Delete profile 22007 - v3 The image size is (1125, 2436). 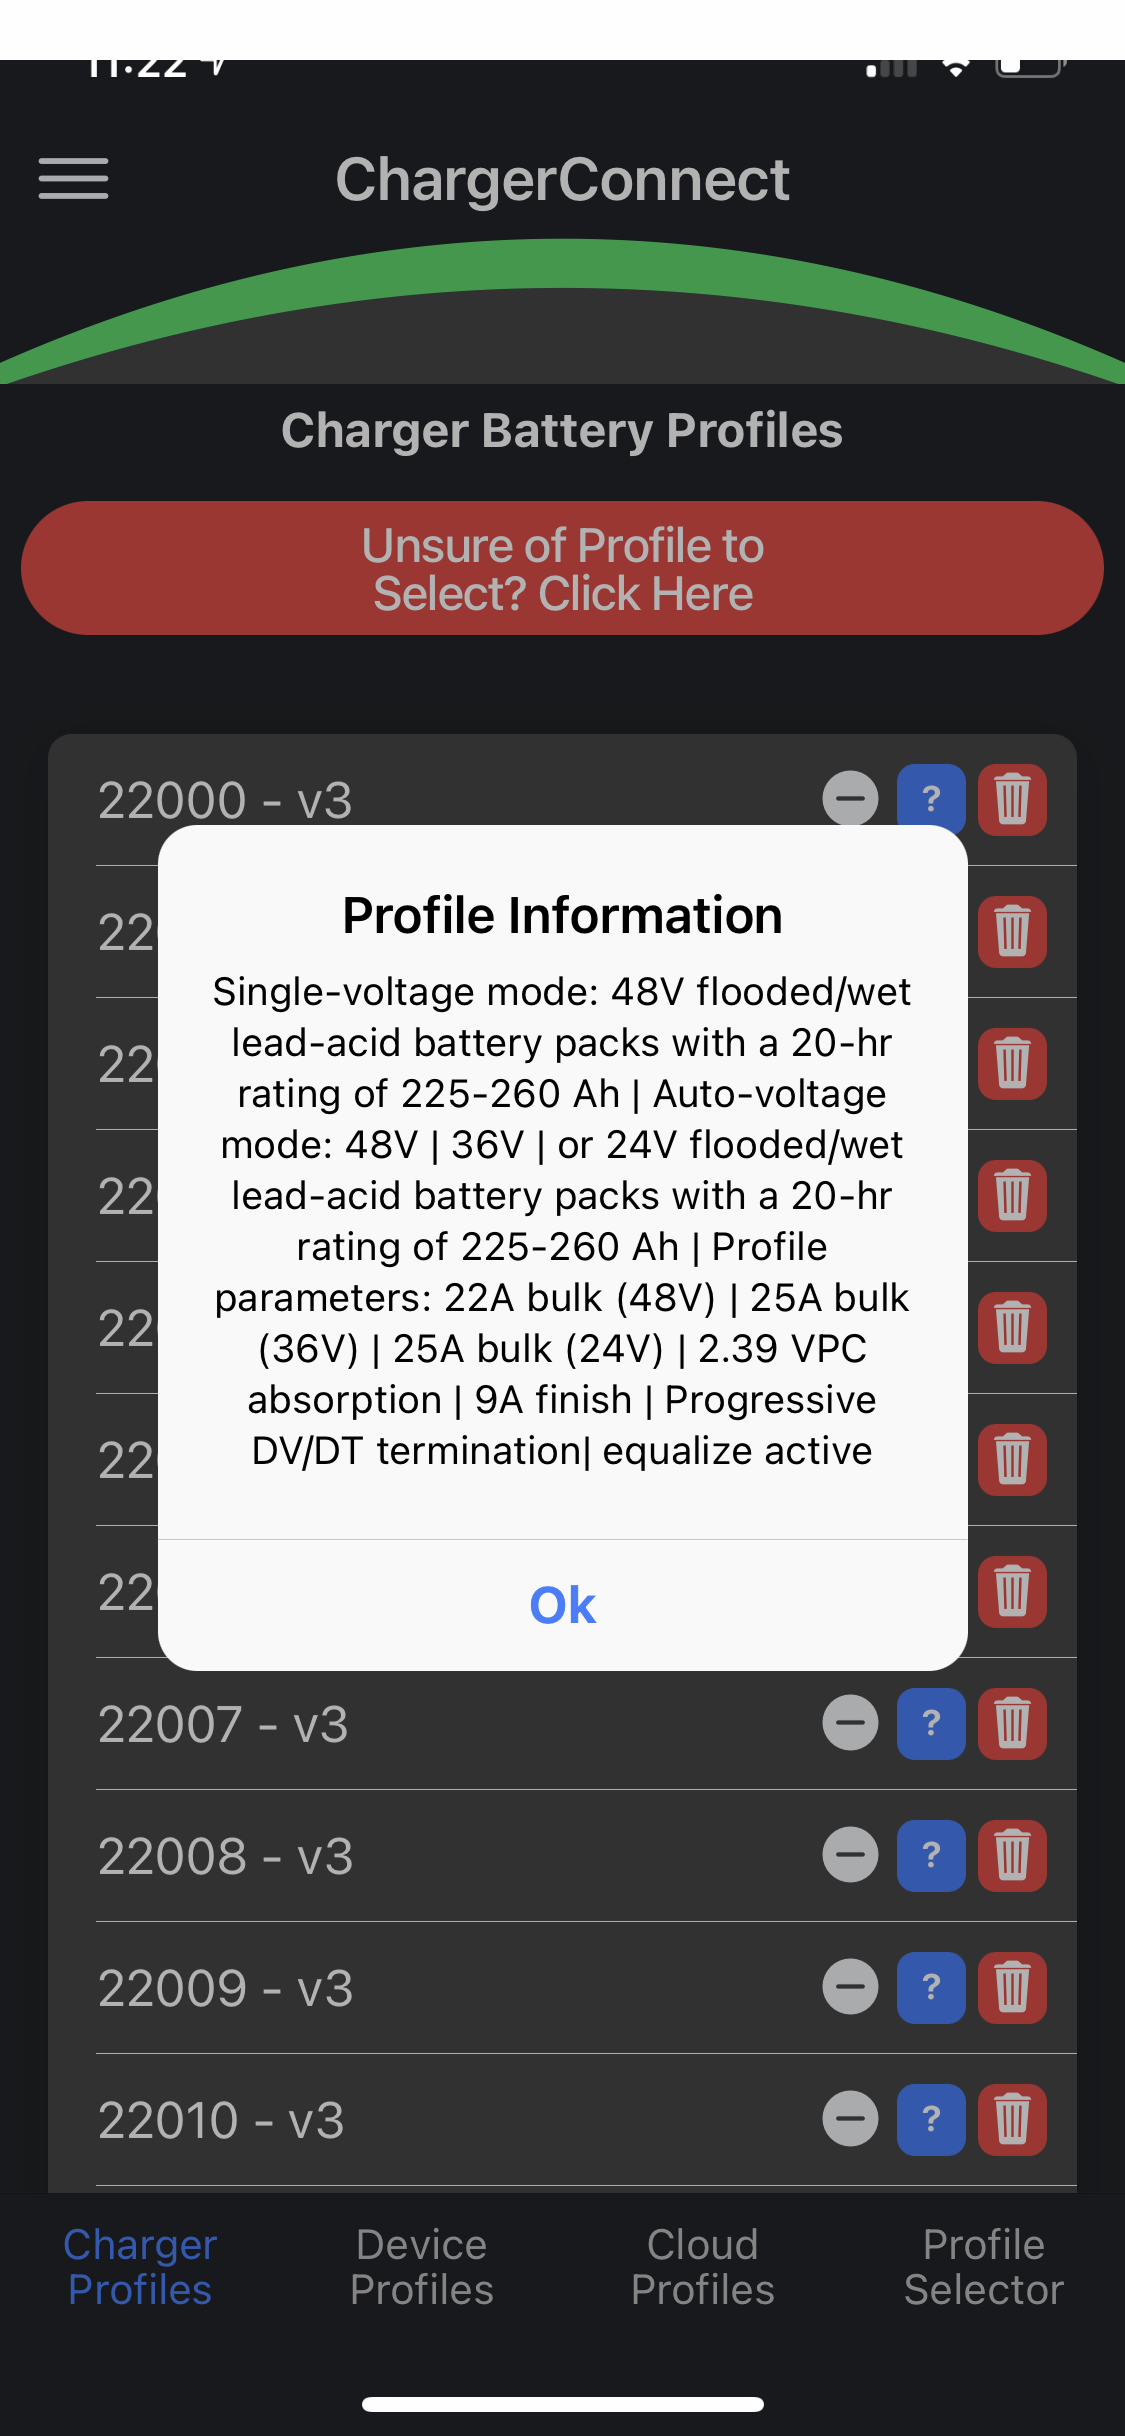coord(1012,1723)
